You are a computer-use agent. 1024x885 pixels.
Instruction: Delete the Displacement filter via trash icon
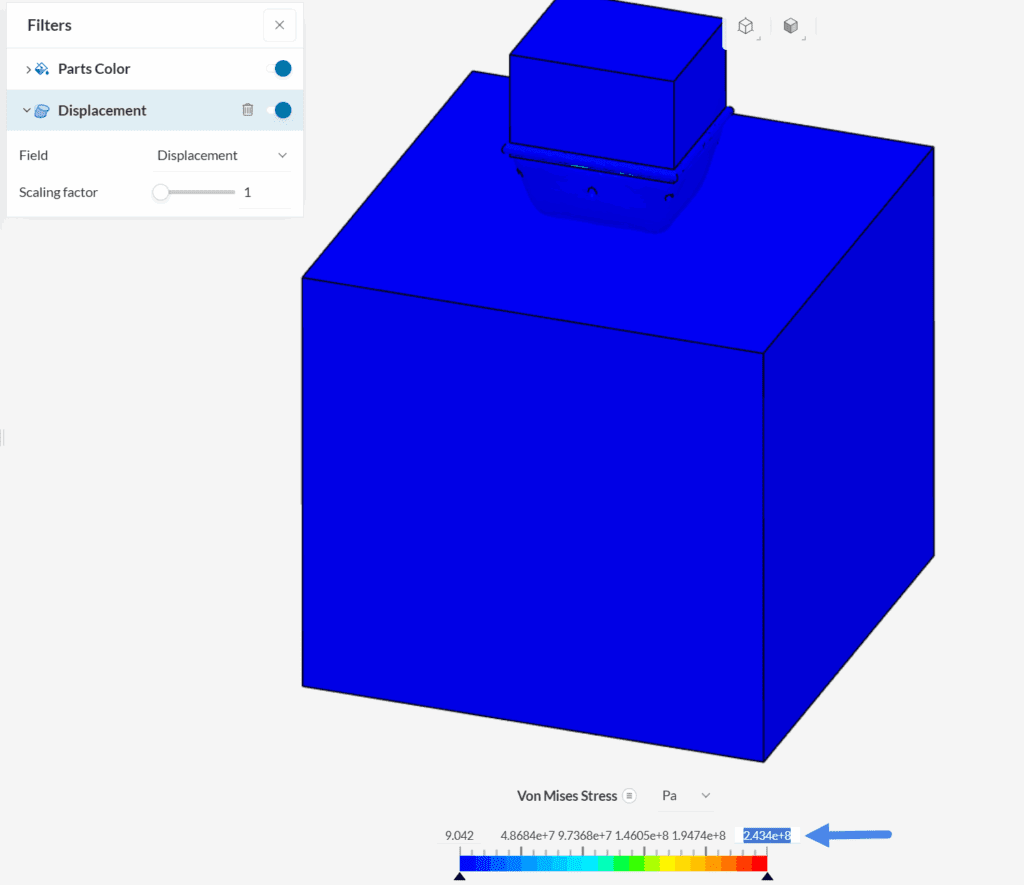click(x=247, y=110)
